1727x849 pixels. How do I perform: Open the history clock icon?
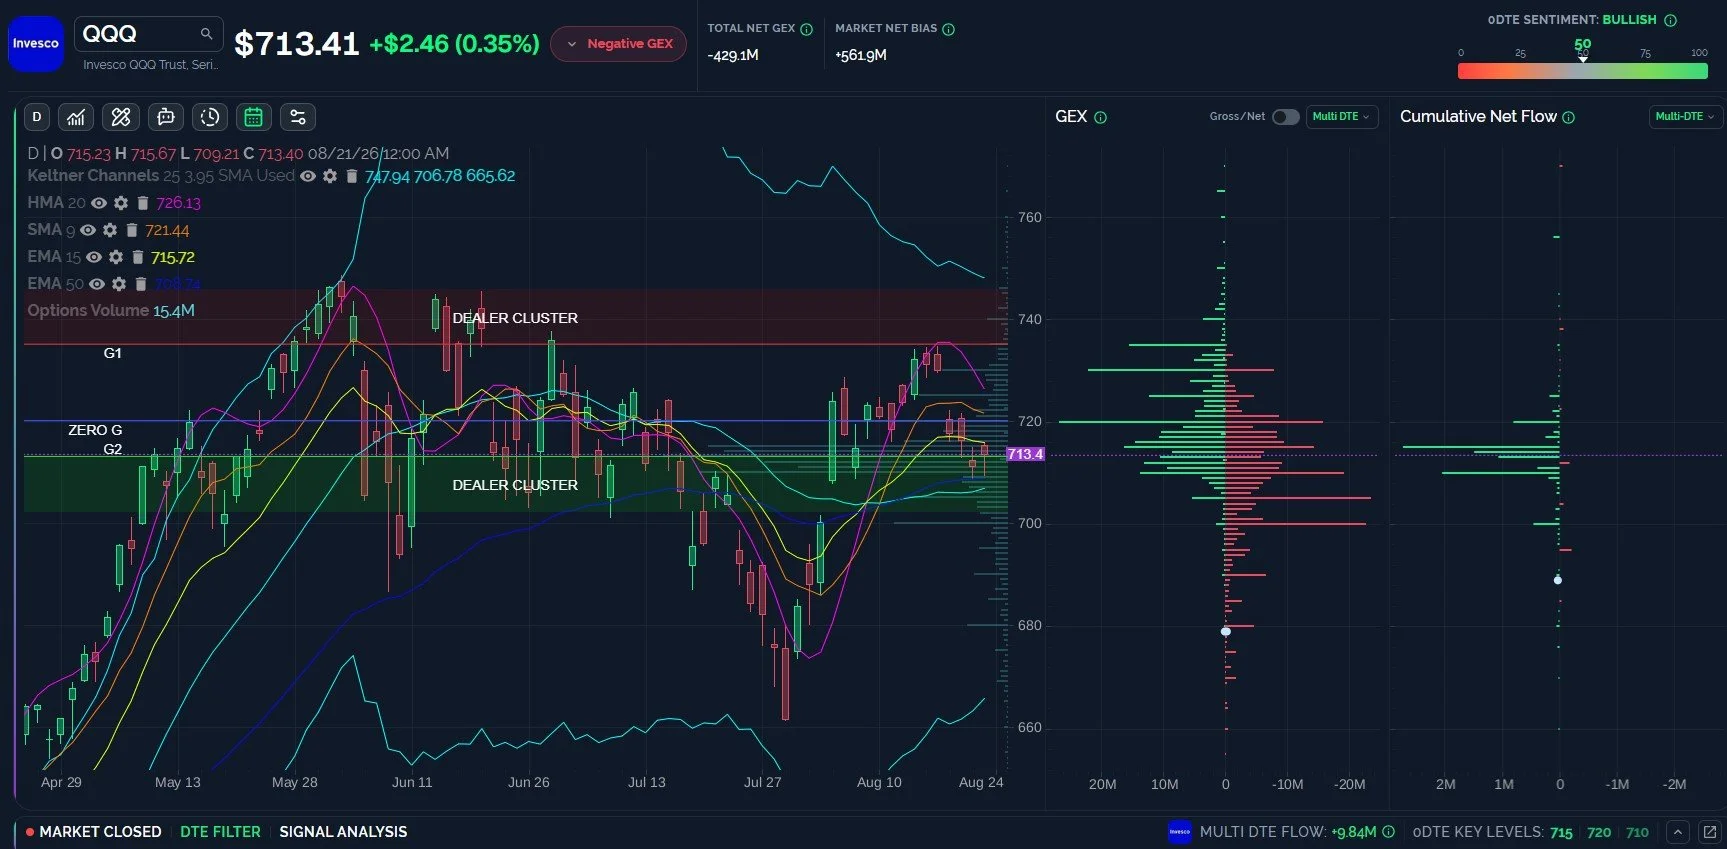[210, 117]
